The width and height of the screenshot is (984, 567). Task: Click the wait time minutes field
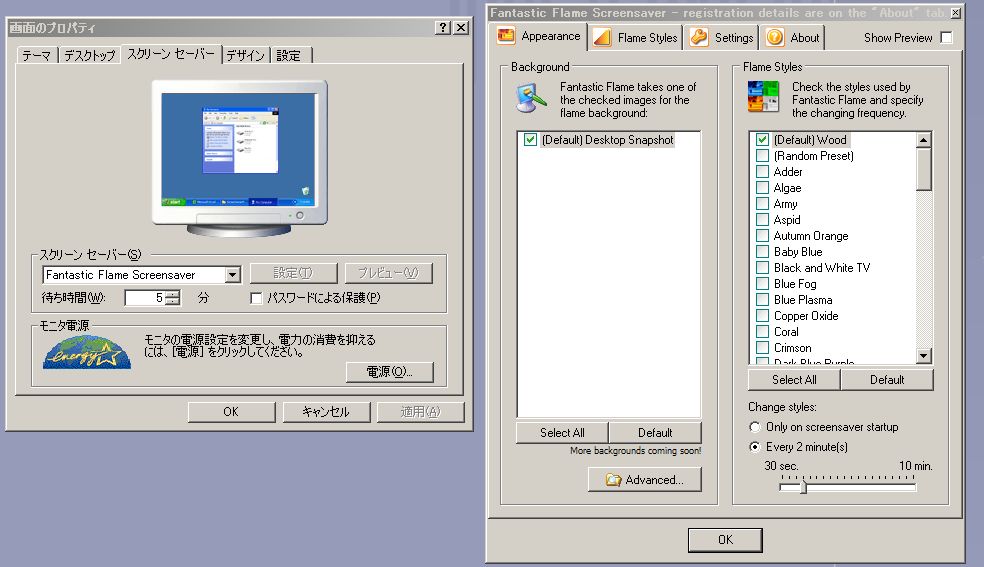146,298
